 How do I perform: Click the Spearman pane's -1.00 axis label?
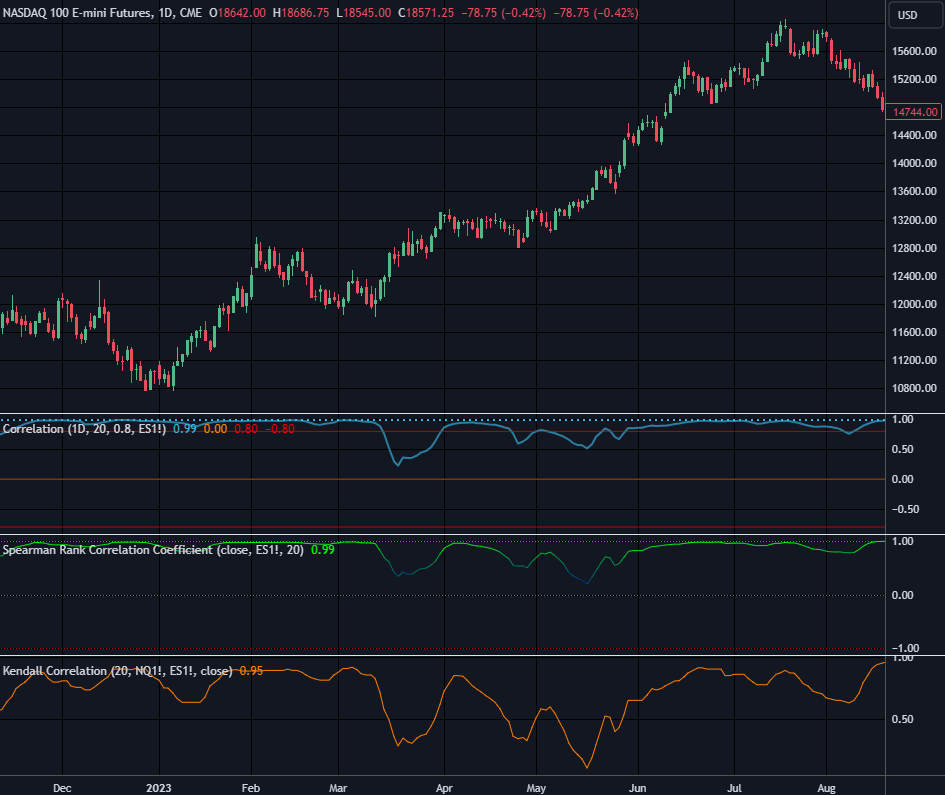coord(905,648)
